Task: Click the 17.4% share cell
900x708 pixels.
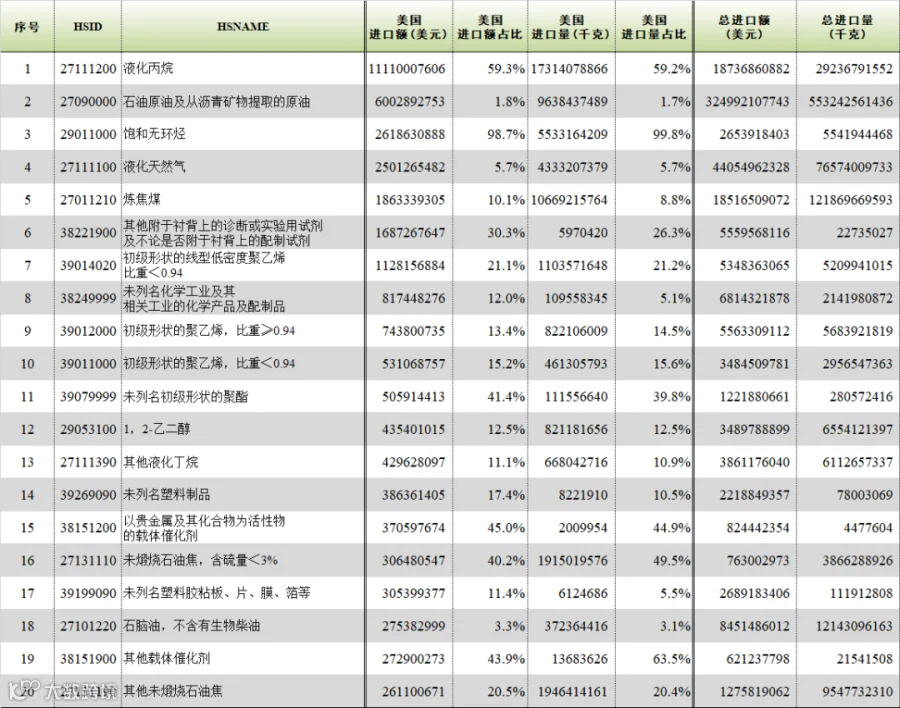Action: [x=506, y=494]
